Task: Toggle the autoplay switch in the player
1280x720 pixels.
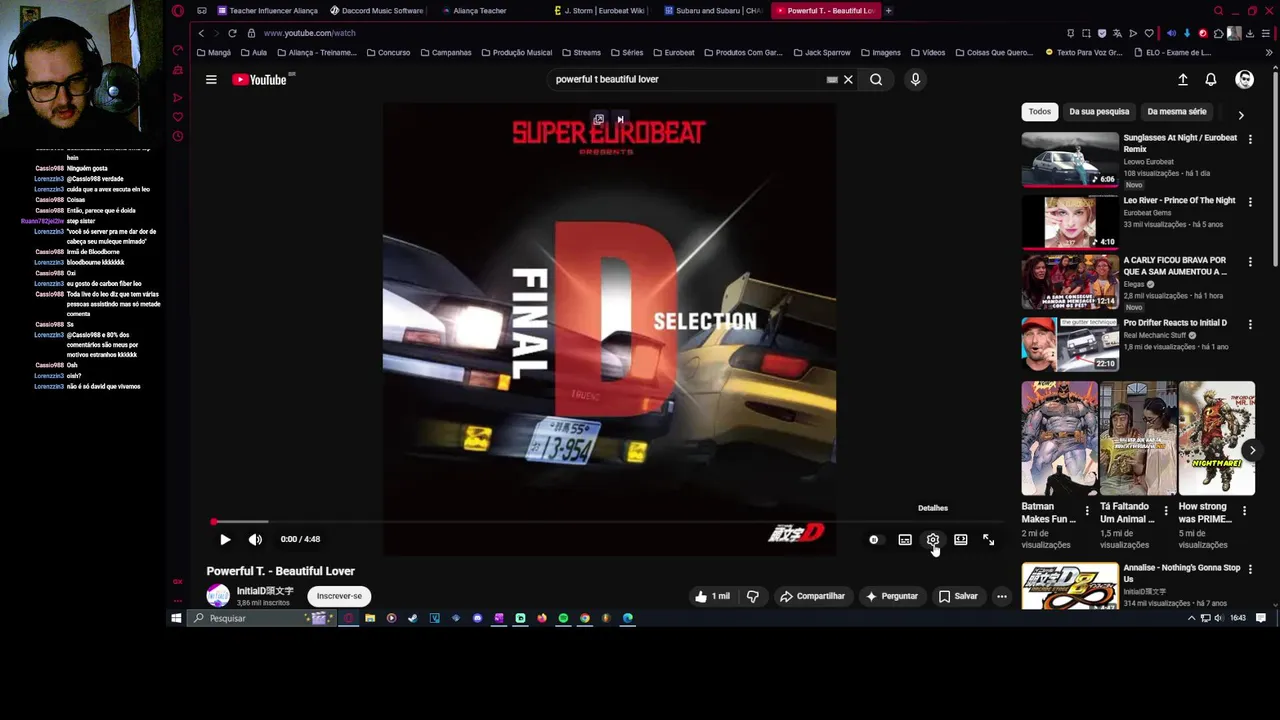Action: click(x=874, y=539)
